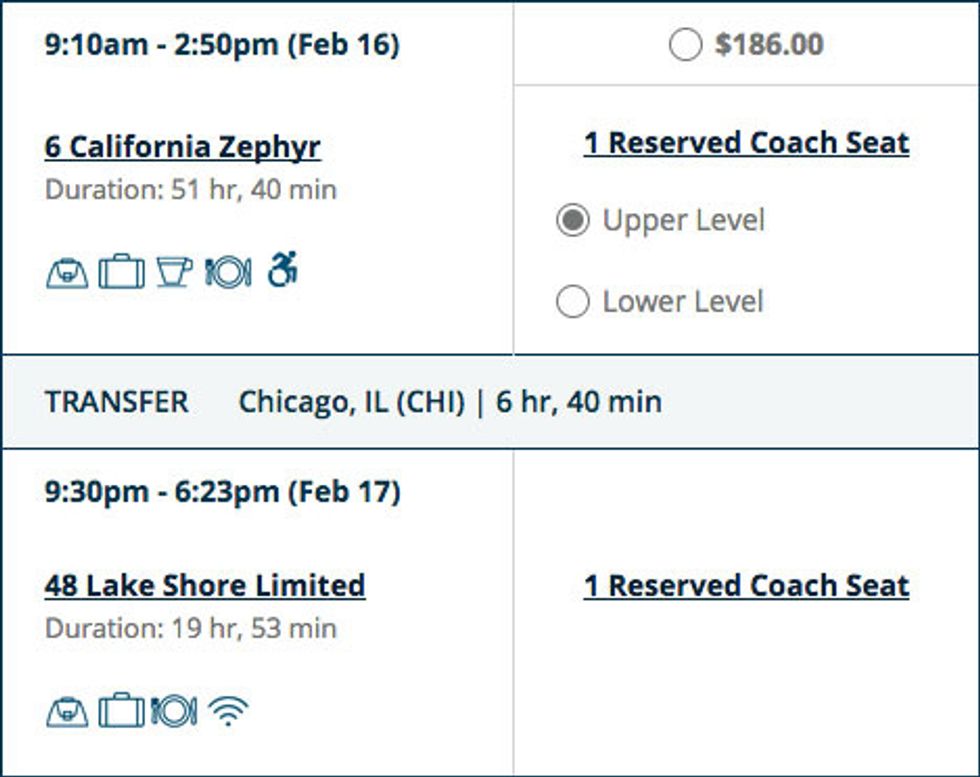Open the 48 Lake Shore Limited link
This screenshot has height=777, width=980.
click(x=205, y=585)
